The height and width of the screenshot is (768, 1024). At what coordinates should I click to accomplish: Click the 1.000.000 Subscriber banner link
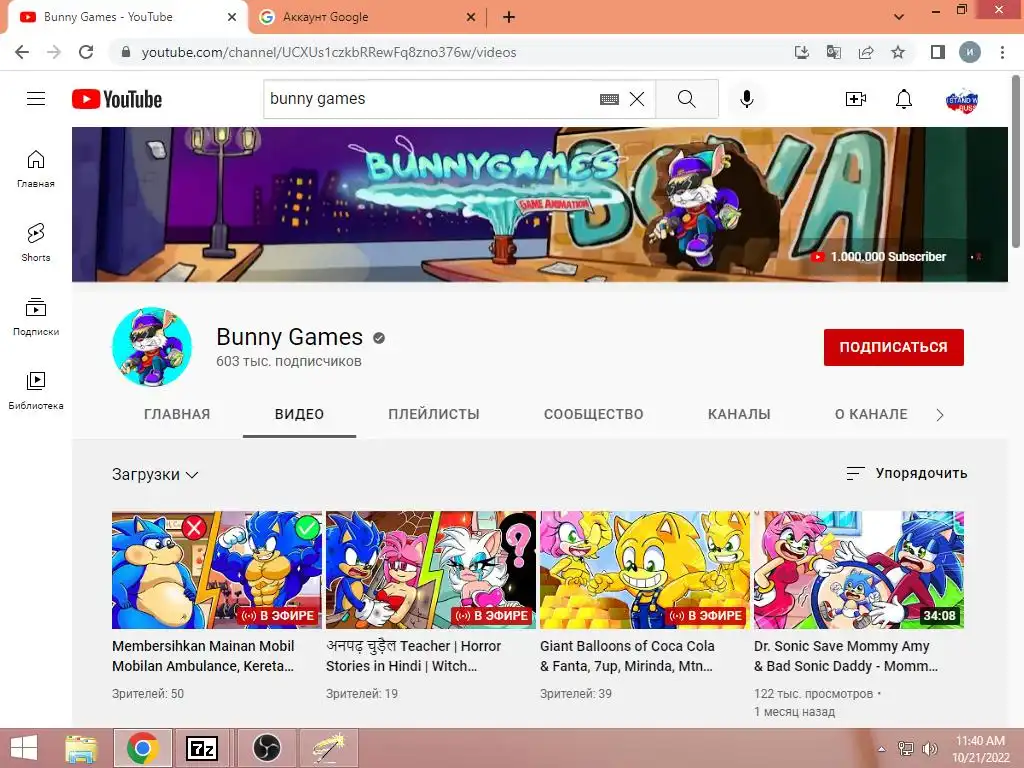pyautogui.click(x=880, y=257)
